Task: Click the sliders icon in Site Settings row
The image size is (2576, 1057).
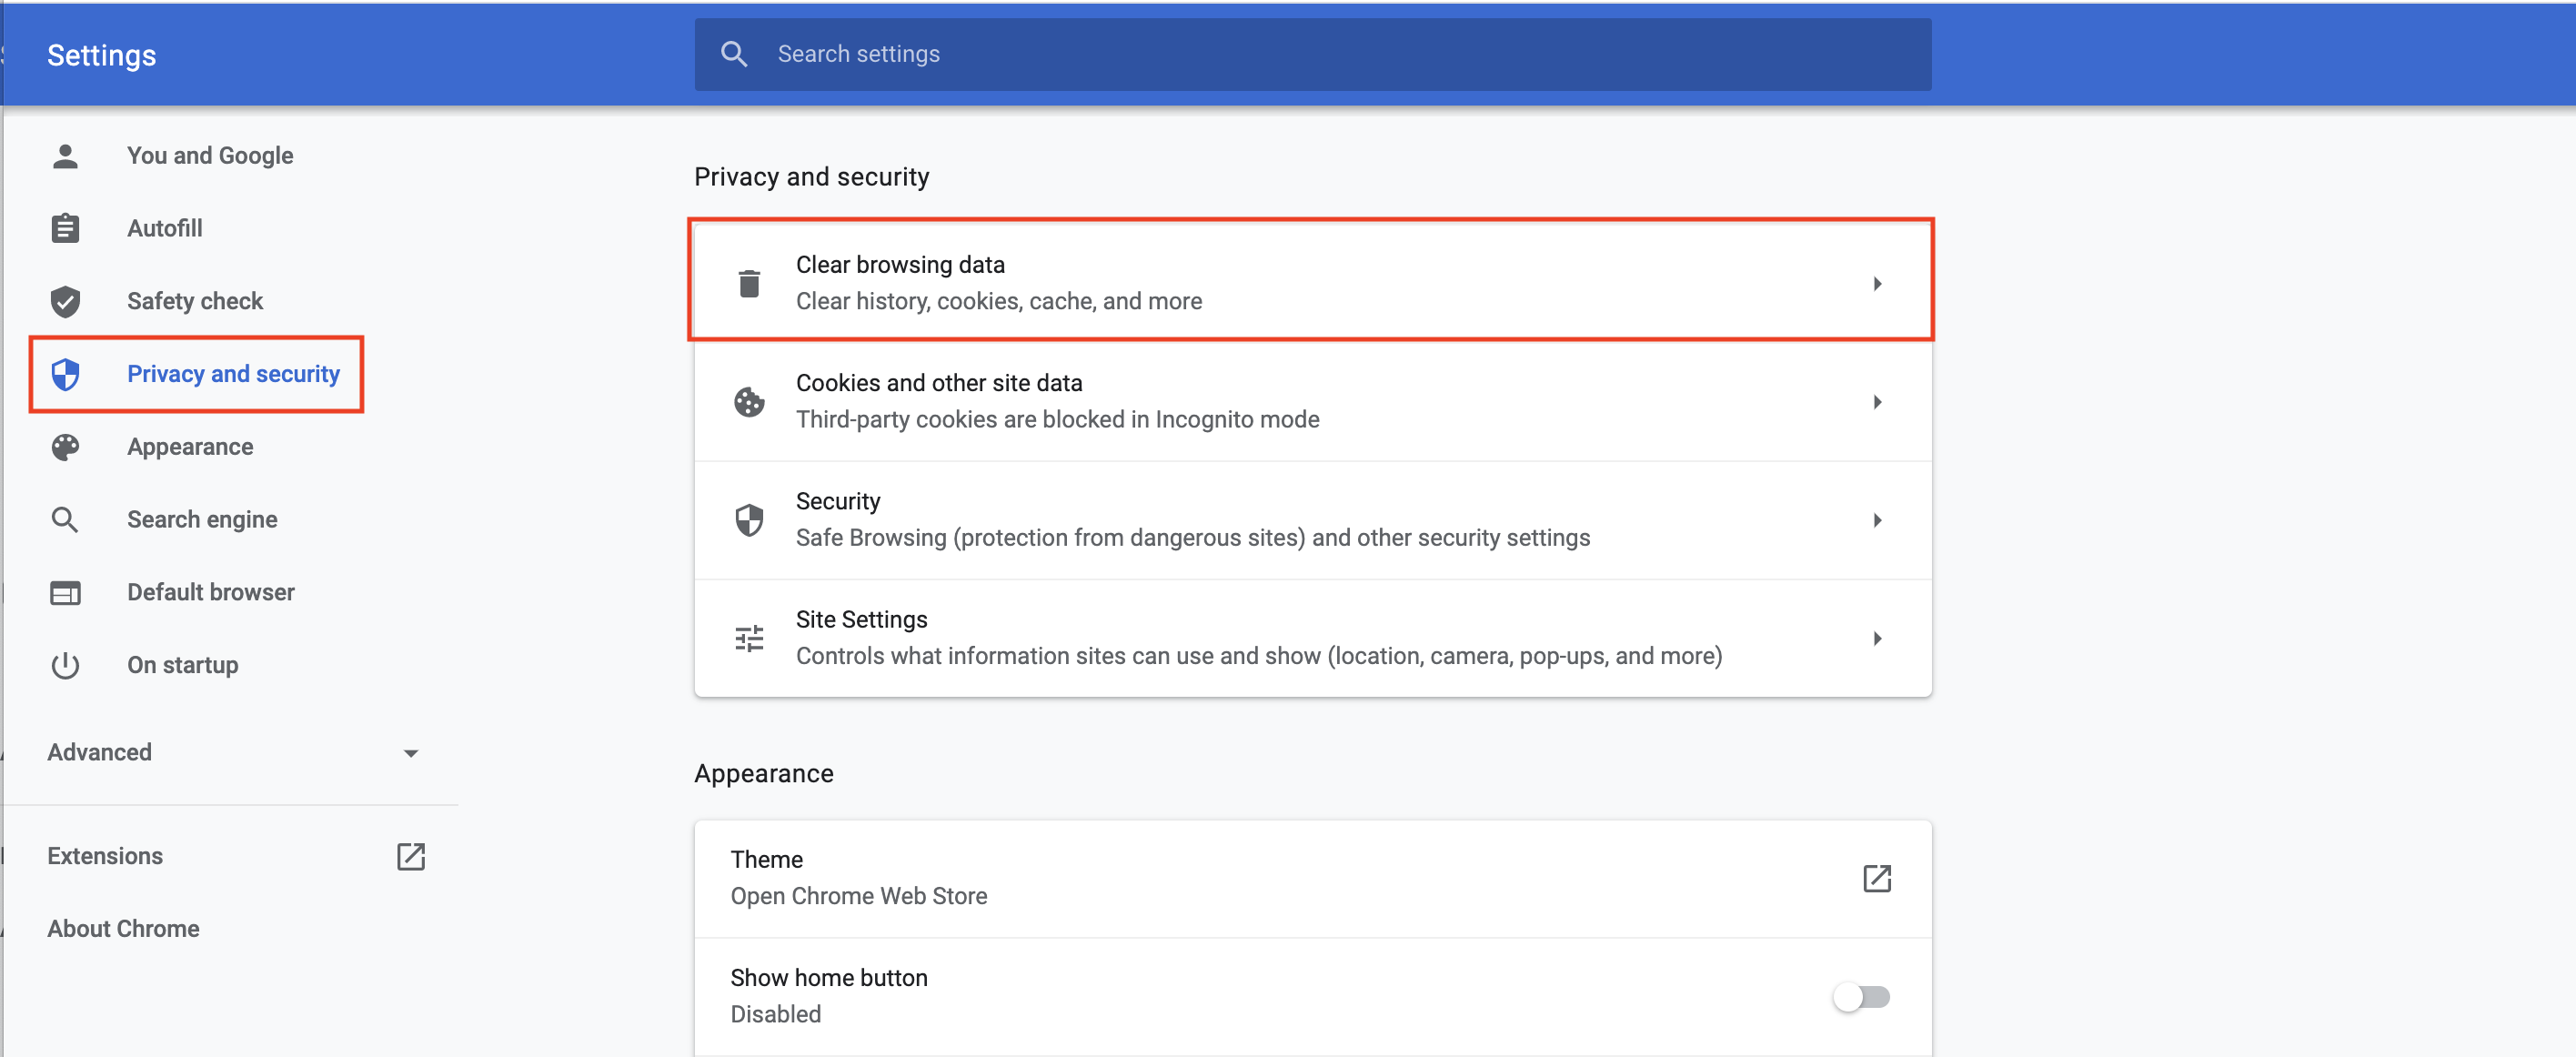Action: click(x=749, y=638)
